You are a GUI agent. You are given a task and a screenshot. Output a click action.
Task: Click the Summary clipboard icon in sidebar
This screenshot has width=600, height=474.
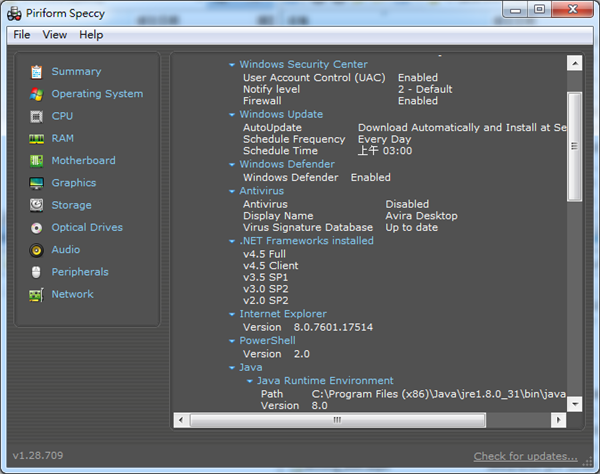coord(37,72)
